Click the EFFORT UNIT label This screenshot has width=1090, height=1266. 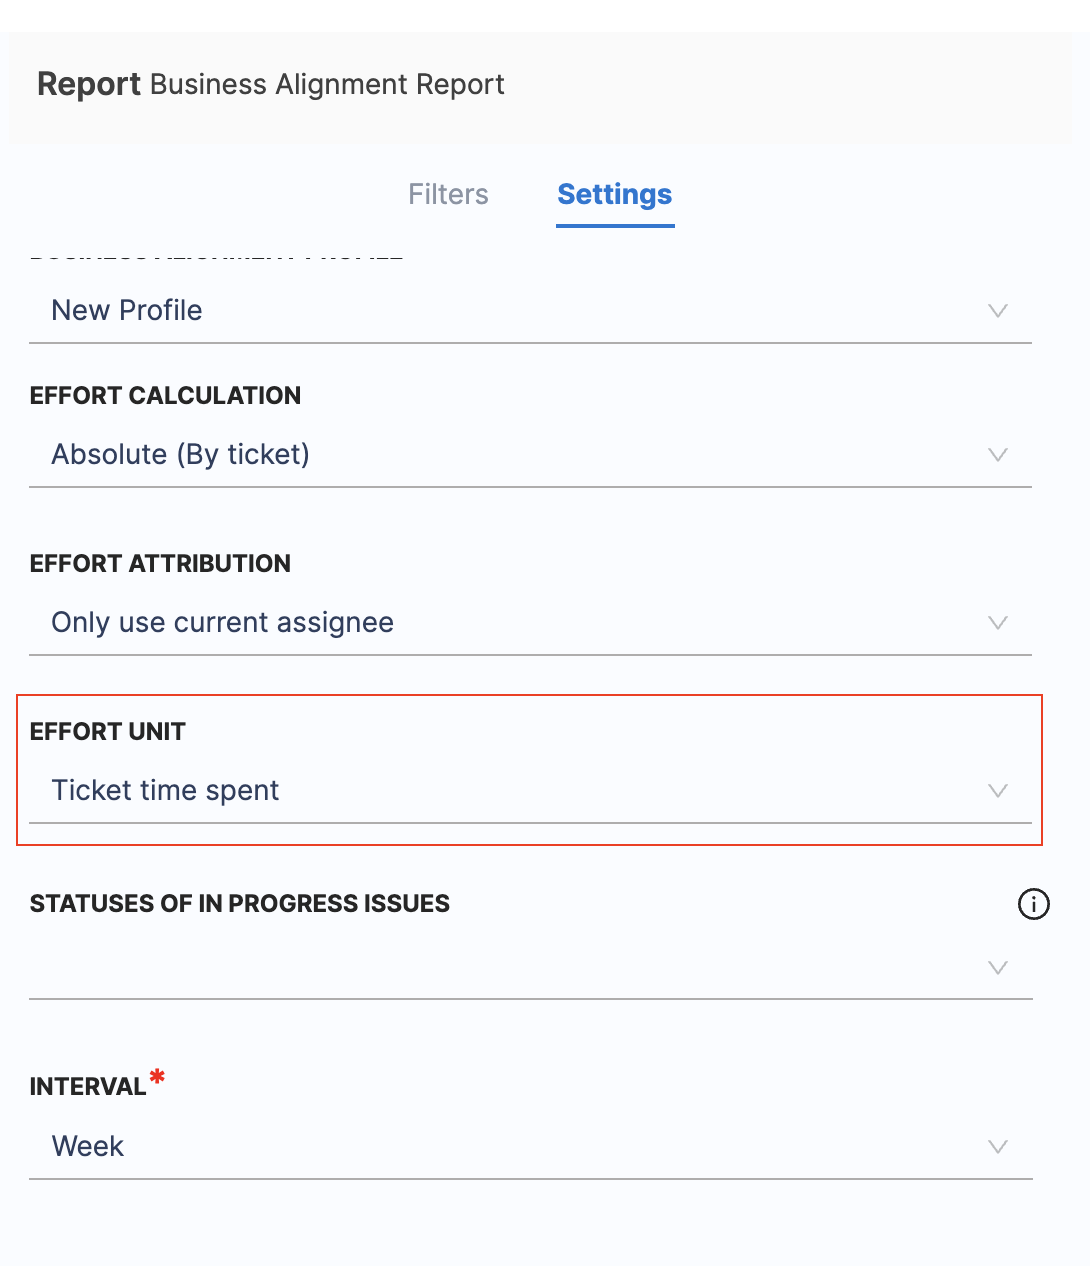108,732
